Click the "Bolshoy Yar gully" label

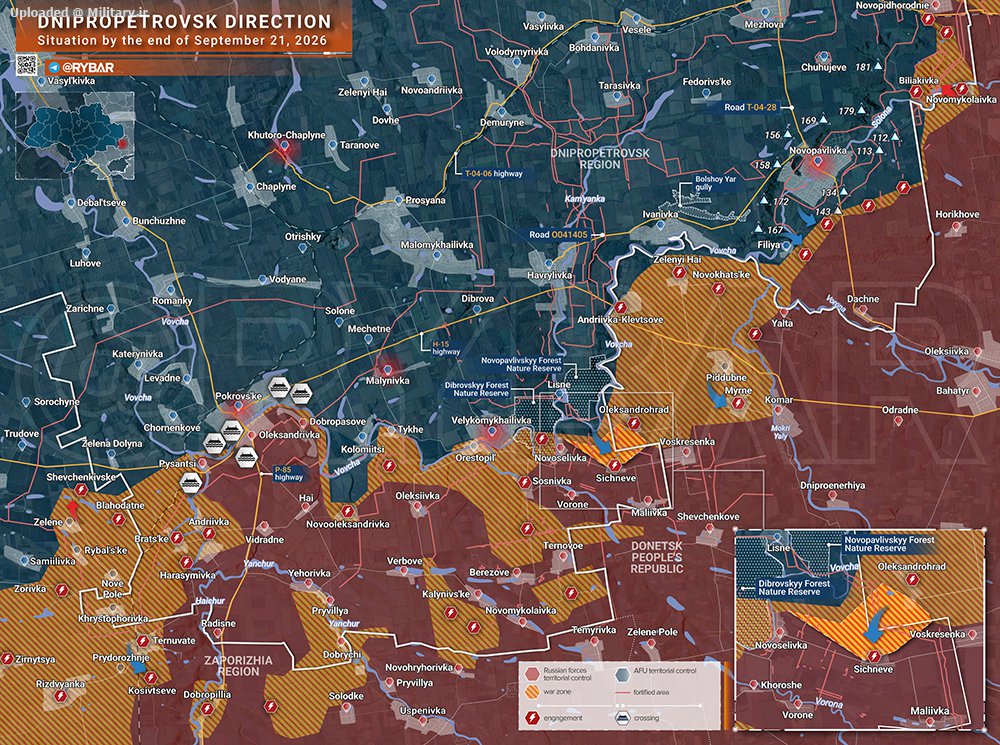[716, 183]
